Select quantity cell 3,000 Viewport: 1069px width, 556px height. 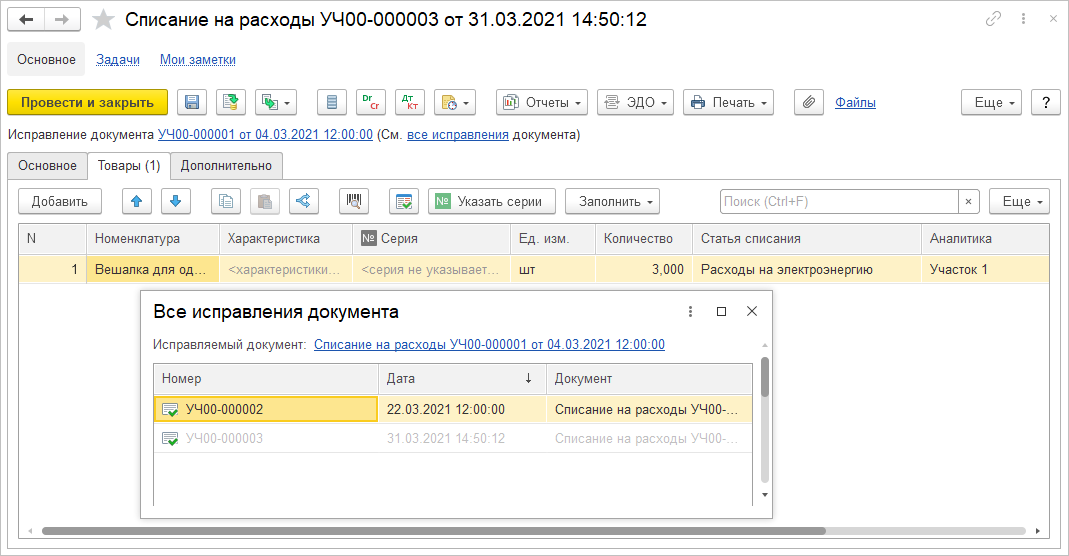644,270
